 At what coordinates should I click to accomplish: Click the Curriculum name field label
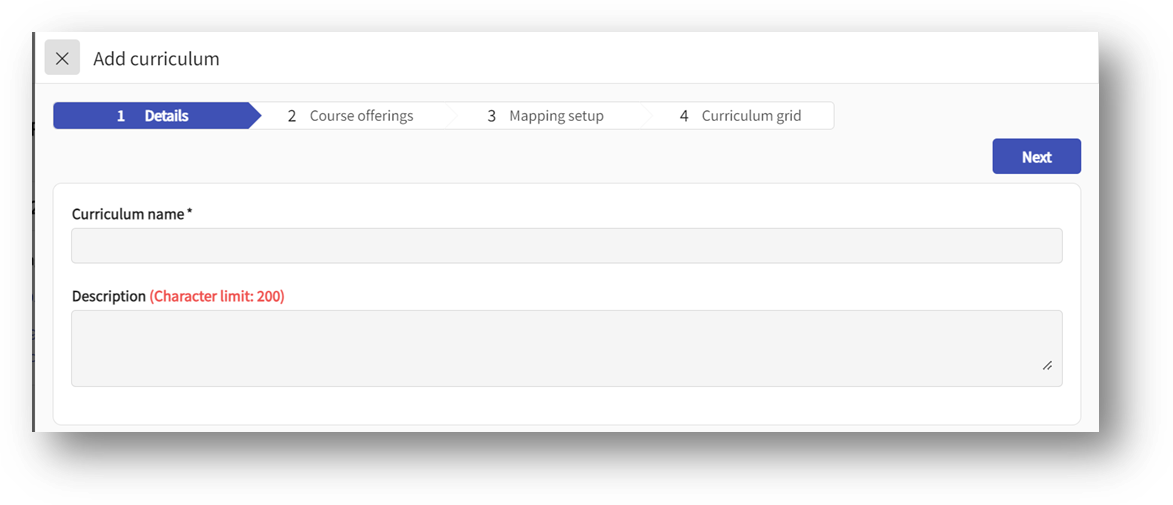tap(128, 214)
